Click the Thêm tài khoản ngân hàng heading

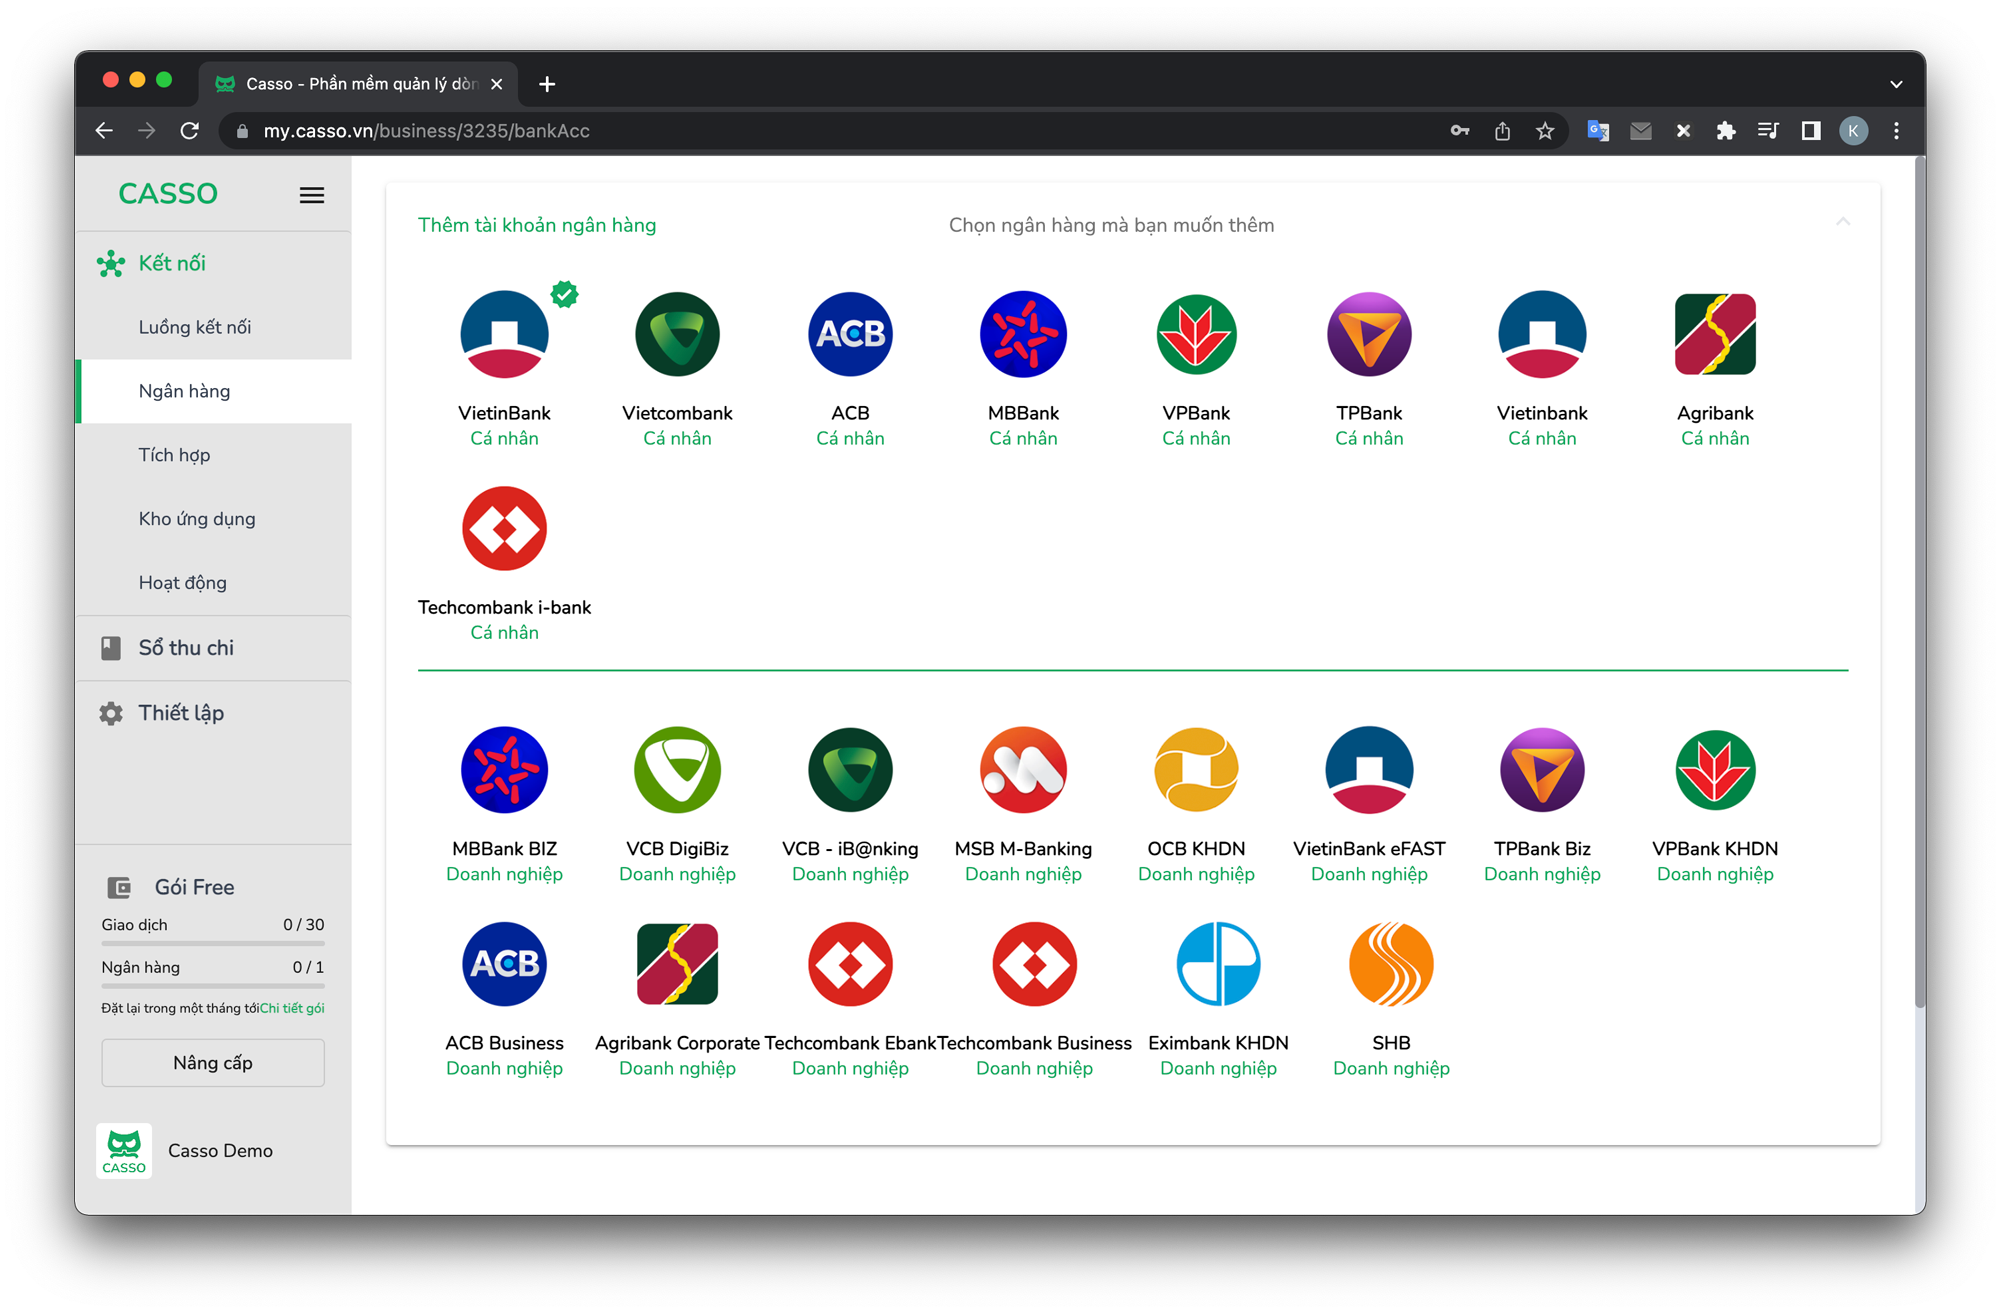tap(537, 225)
